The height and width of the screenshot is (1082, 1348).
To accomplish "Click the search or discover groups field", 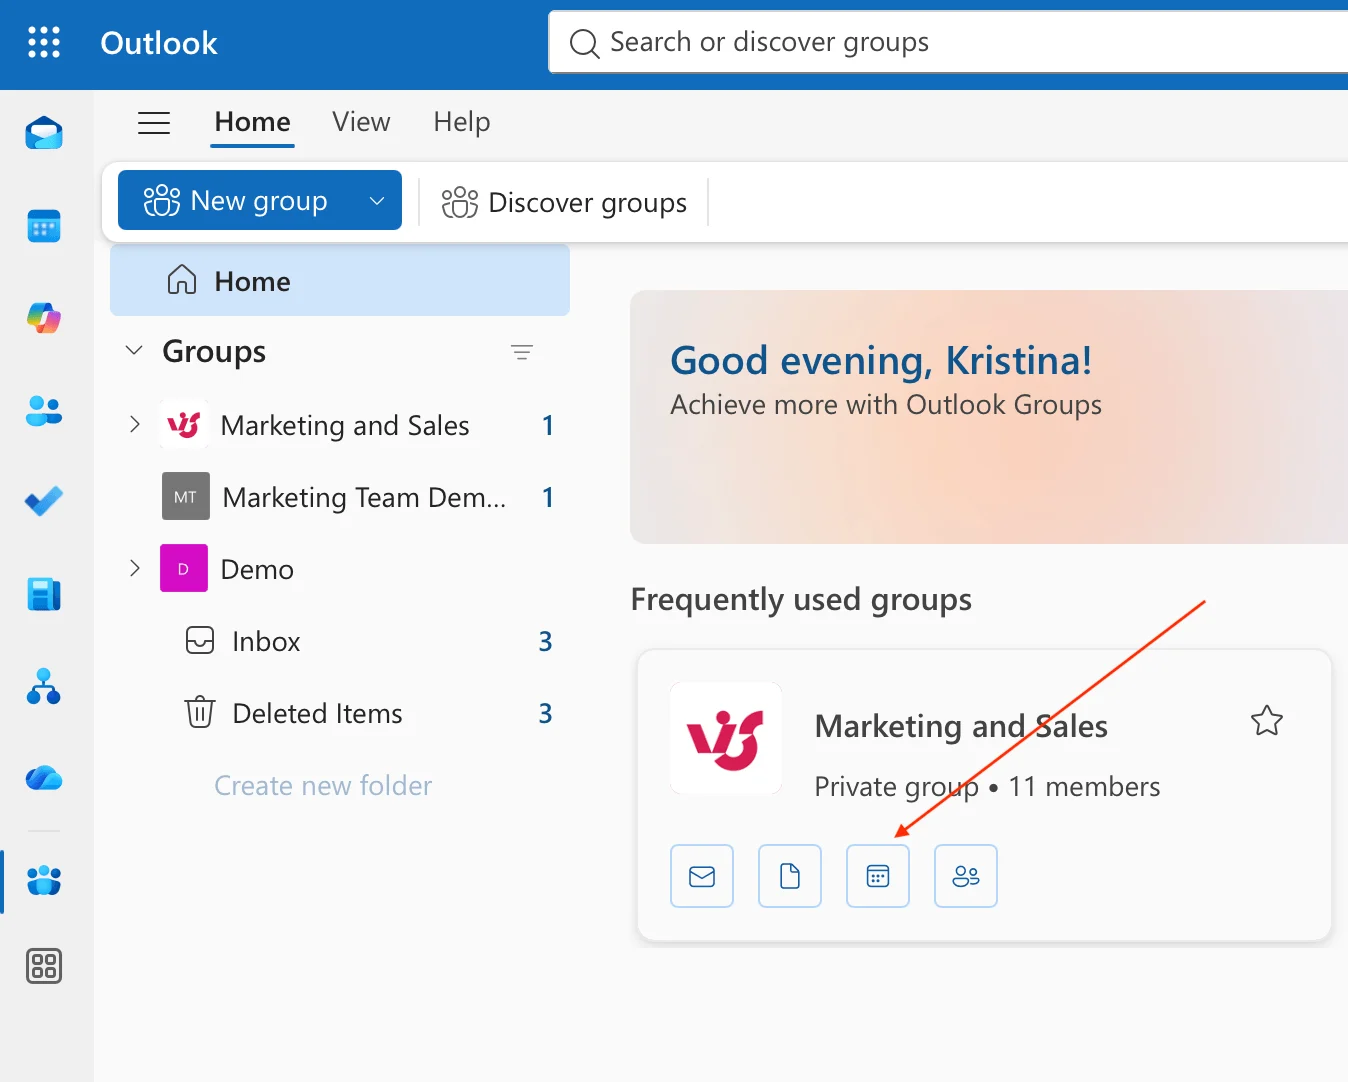I will coord(948,42).
